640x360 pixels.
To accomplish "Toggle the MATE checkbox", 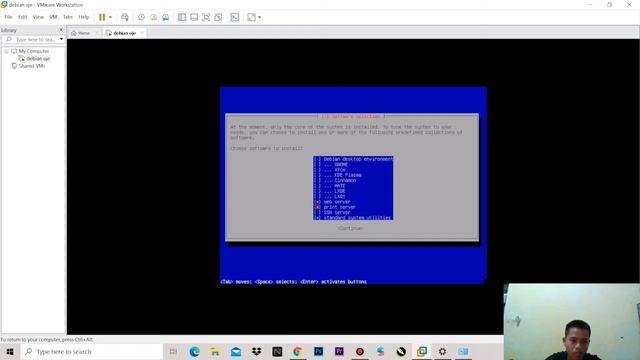I will [x=317, y=185].
